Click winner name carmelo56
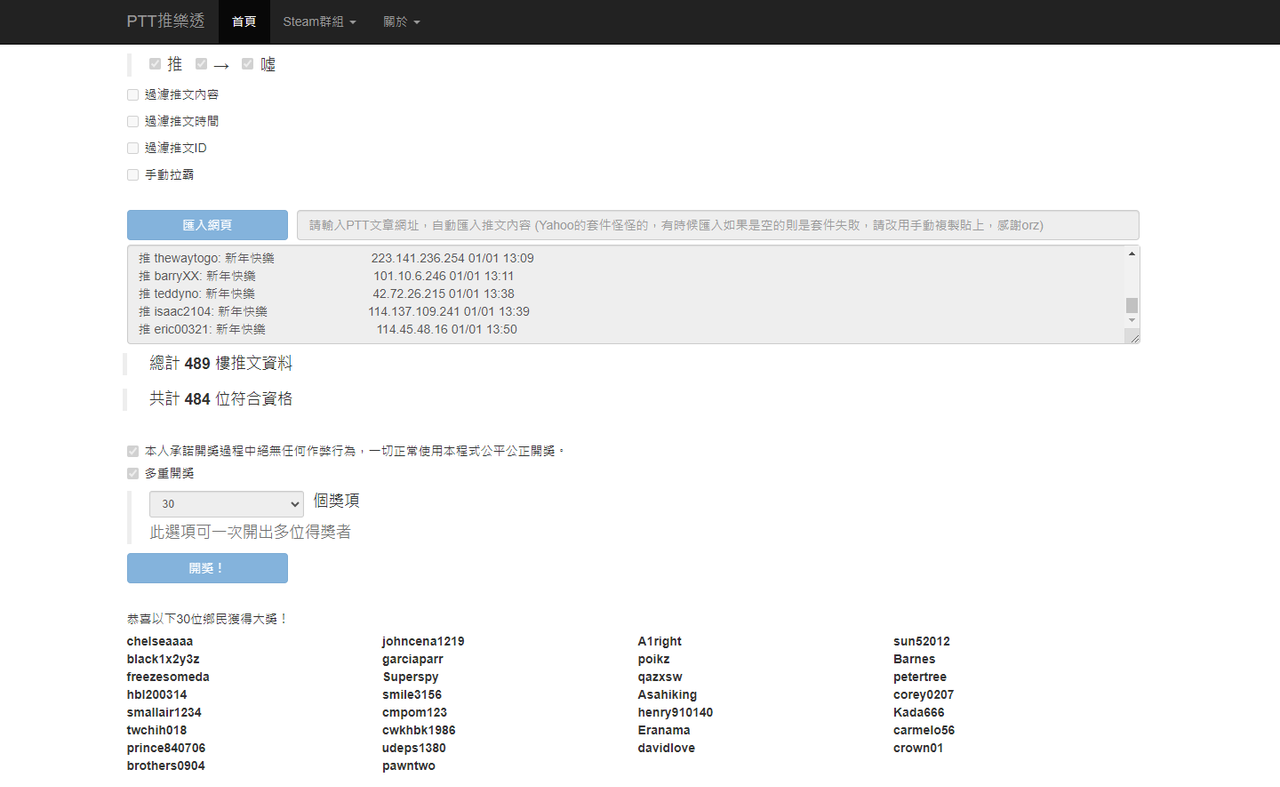The width and height of the screenshot is (1280, 787). (924, 730)
